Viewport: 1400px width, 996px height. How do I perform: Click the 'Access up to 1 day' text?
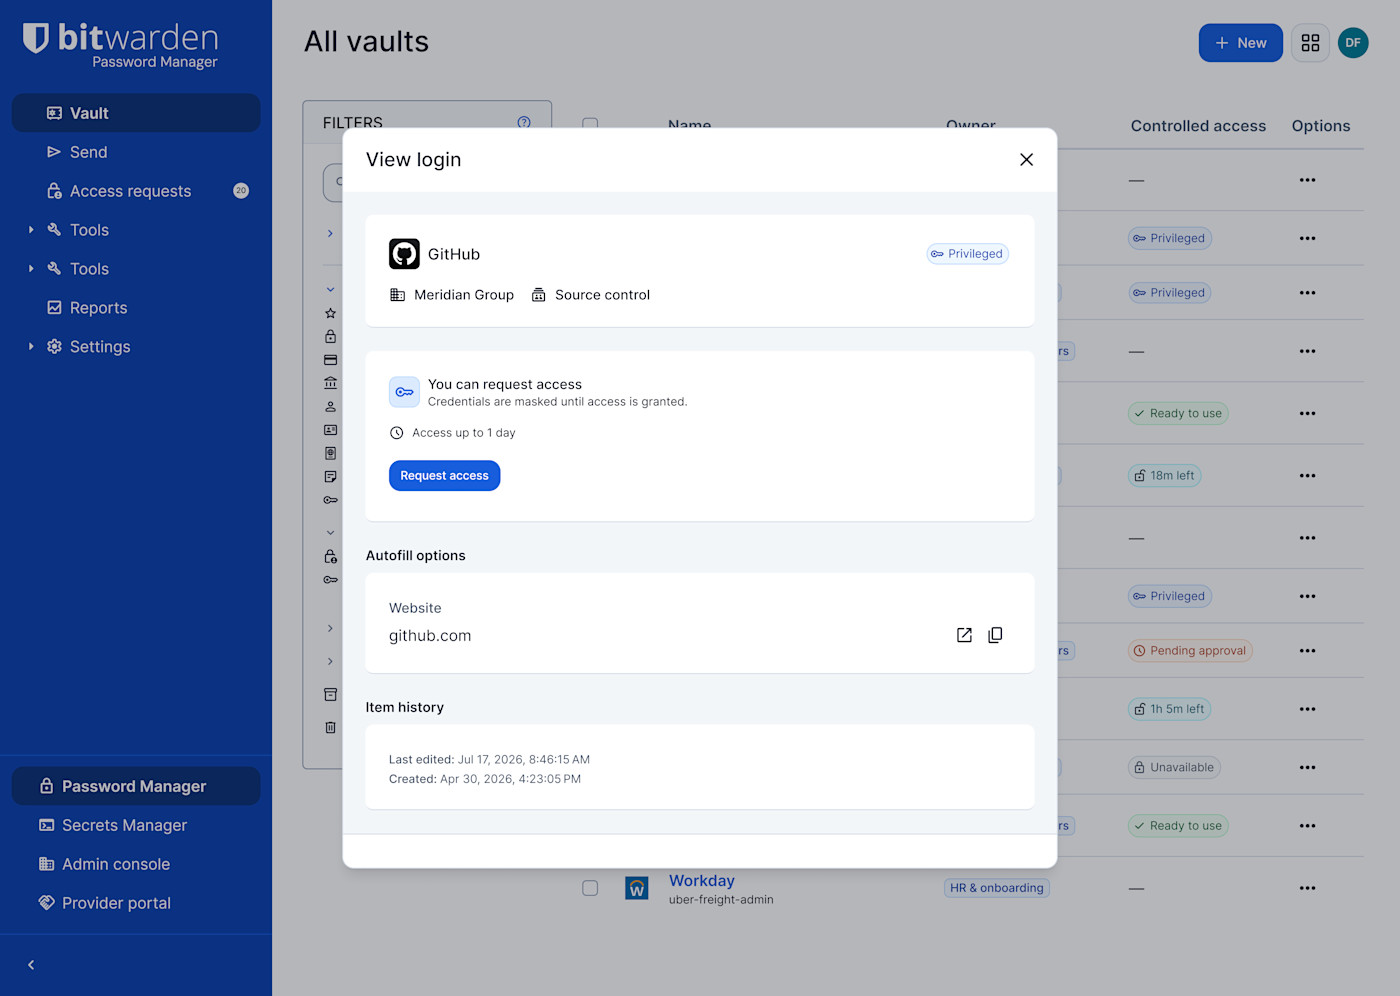464,433
